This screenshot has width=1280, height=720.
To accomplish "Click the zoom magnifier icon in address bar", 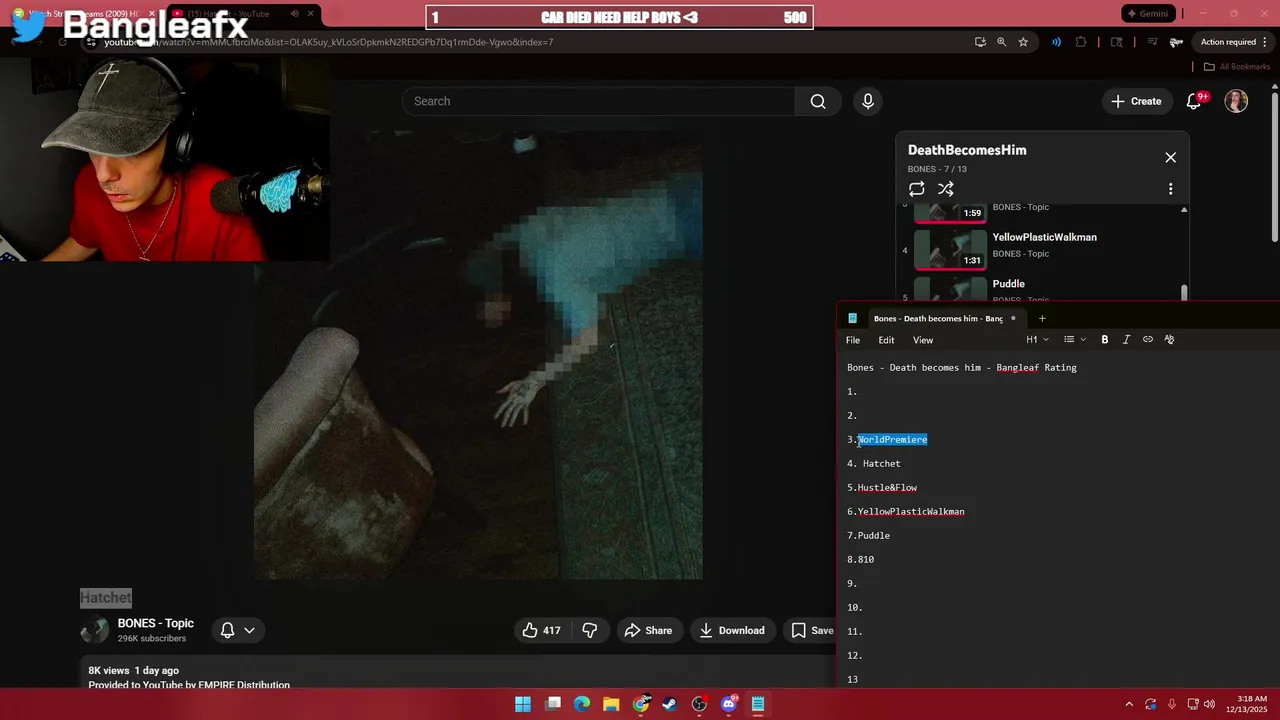I will click(1001, 42).
